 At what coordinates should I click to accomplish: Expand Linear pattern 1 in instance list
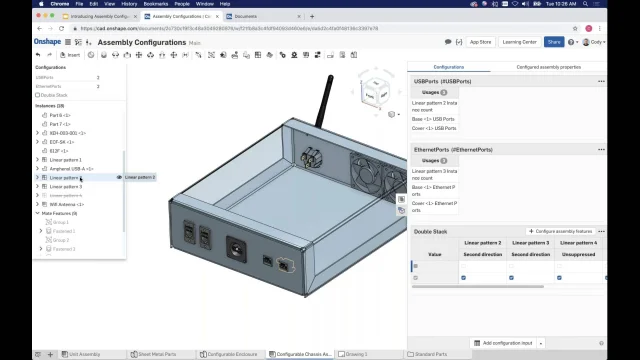pos(38,160)
